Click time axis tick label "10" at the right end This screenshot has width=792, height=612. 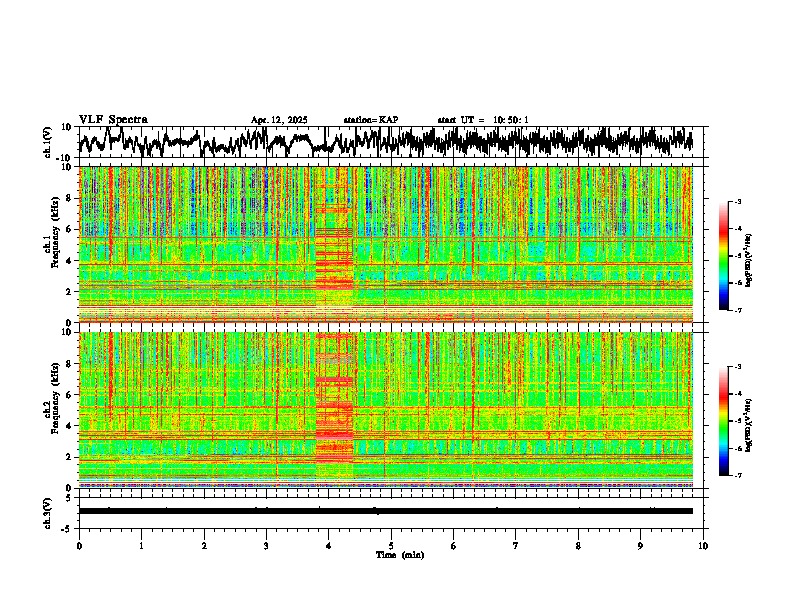703,546
